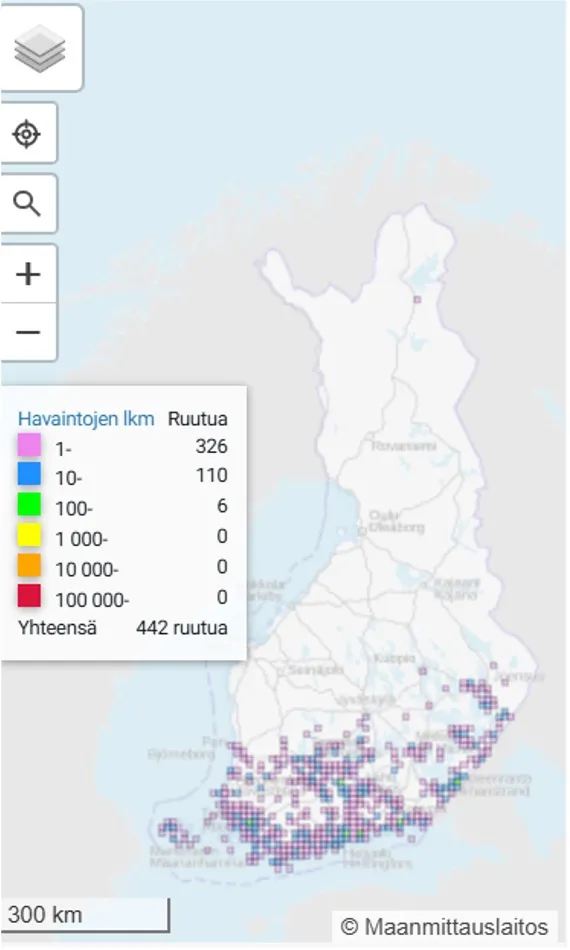Image resolution: width=570 pixels, height=950 pixels.
Task: Click the lone pink square in Lapland
Action: [x=417, y=299]
